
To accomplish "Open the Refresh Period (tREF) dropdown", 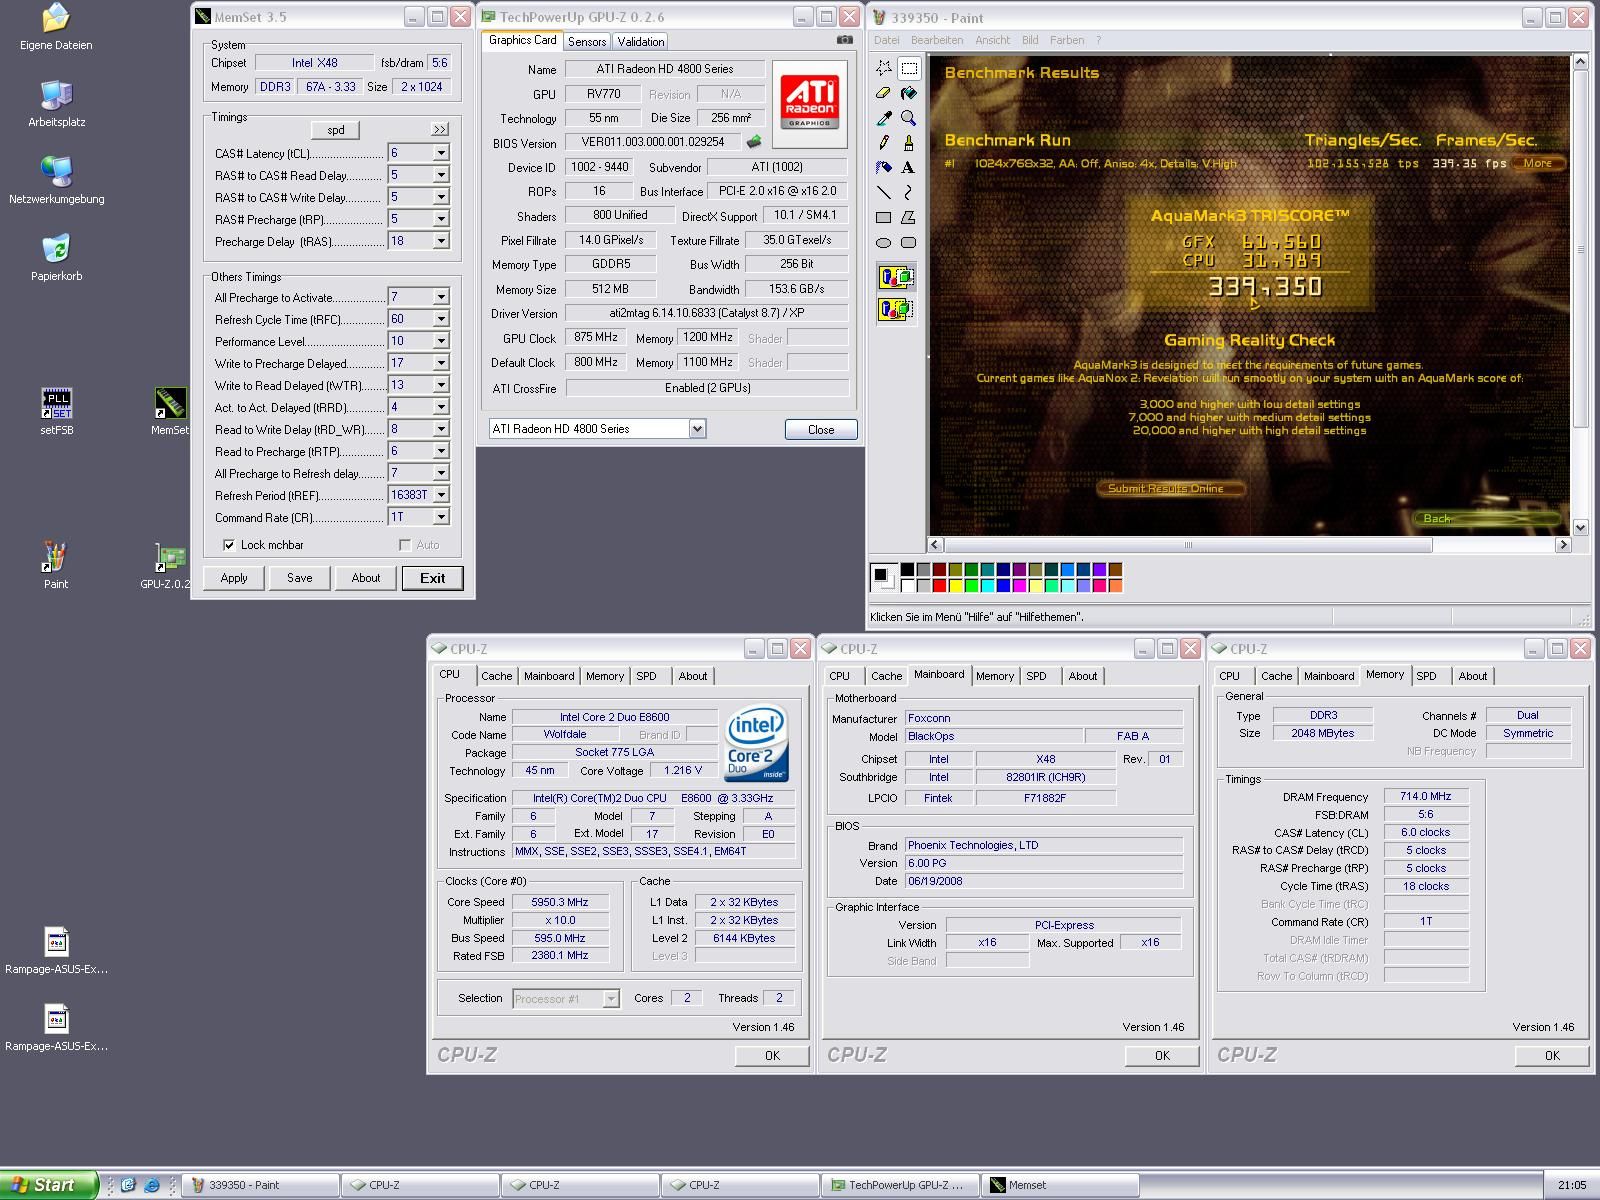I will (440, 495).
